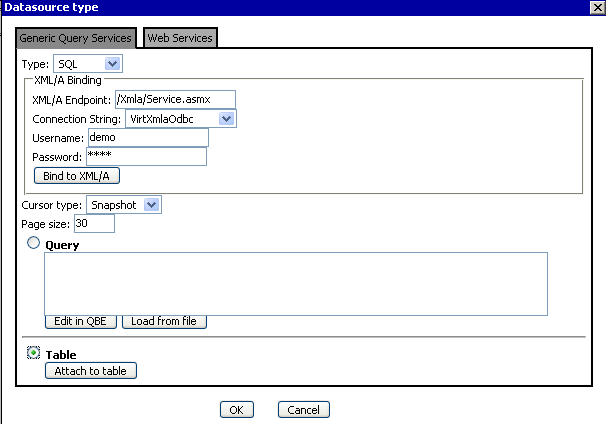This screenshot has width=606, height=424.
Task: Focus the Username field containing demo
Action: coord(147,137)
